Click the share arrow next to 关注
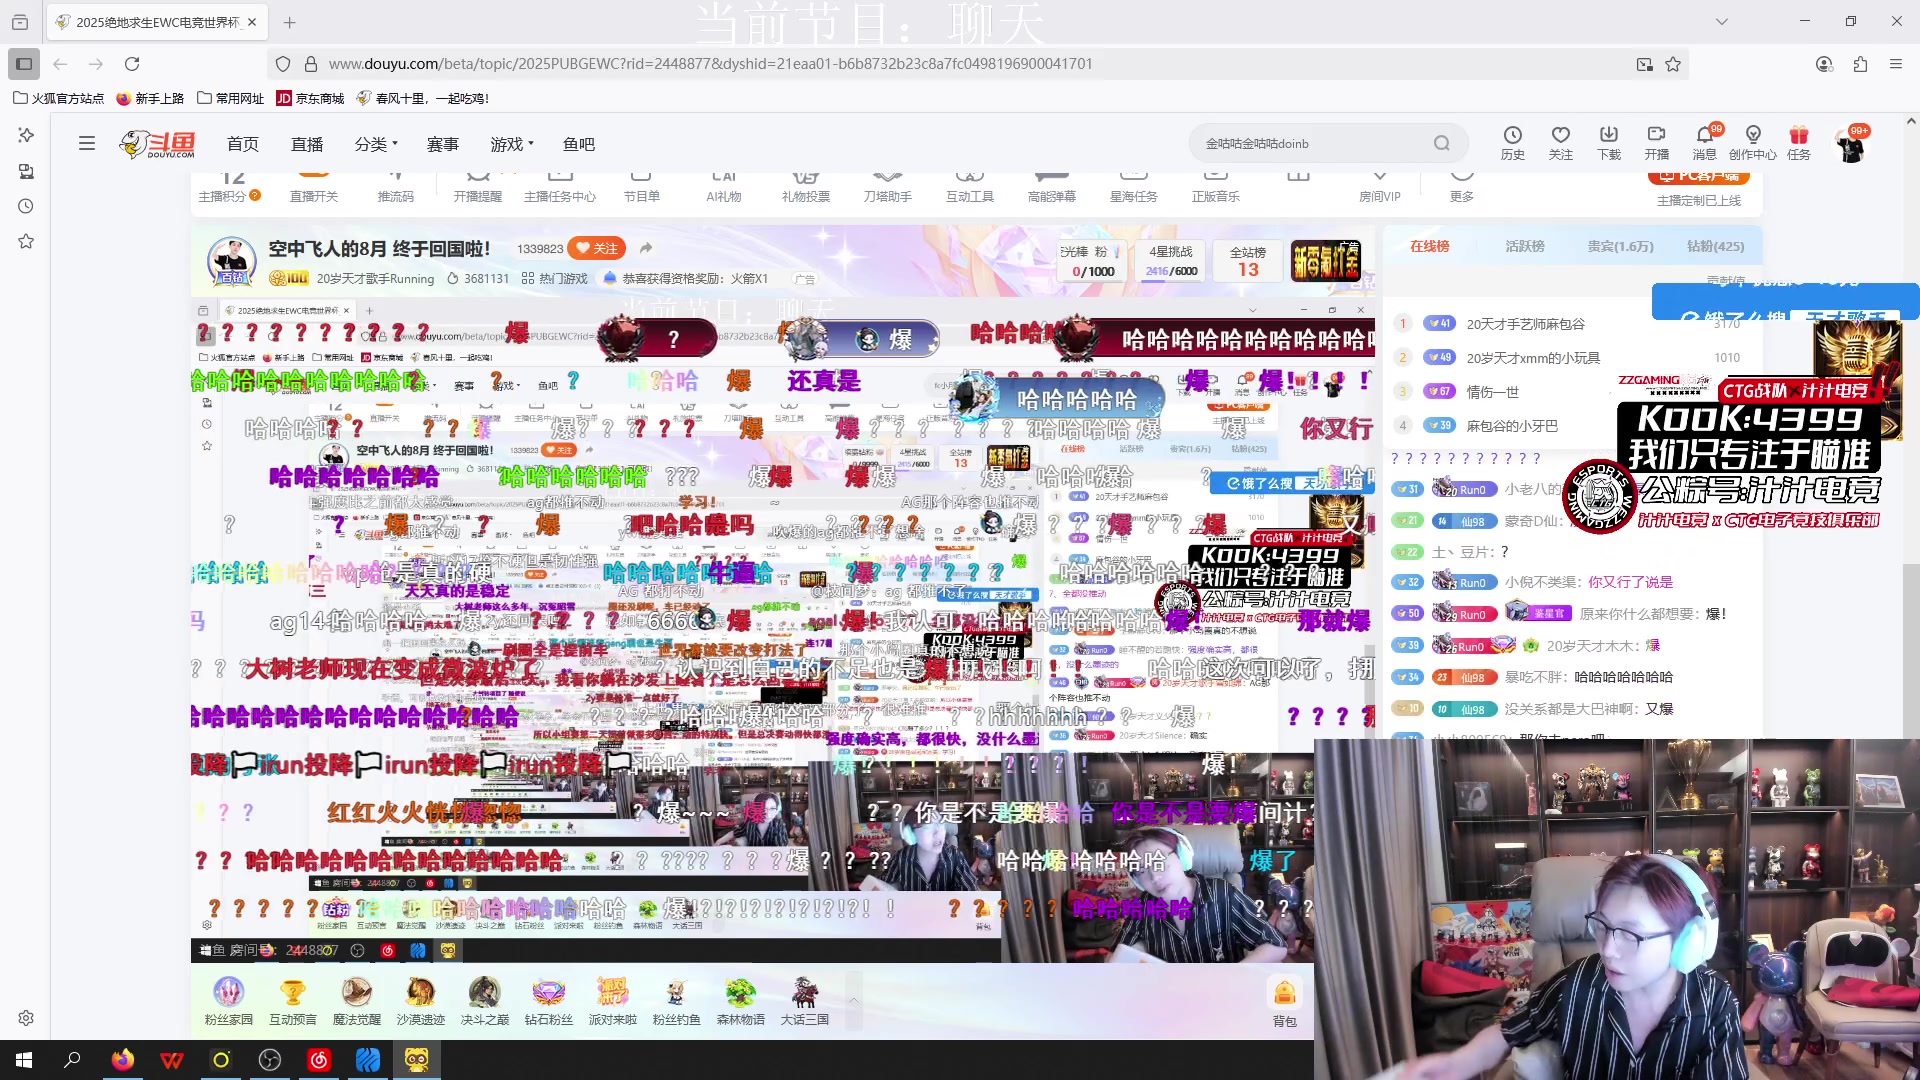 click(x=646, y=248)
